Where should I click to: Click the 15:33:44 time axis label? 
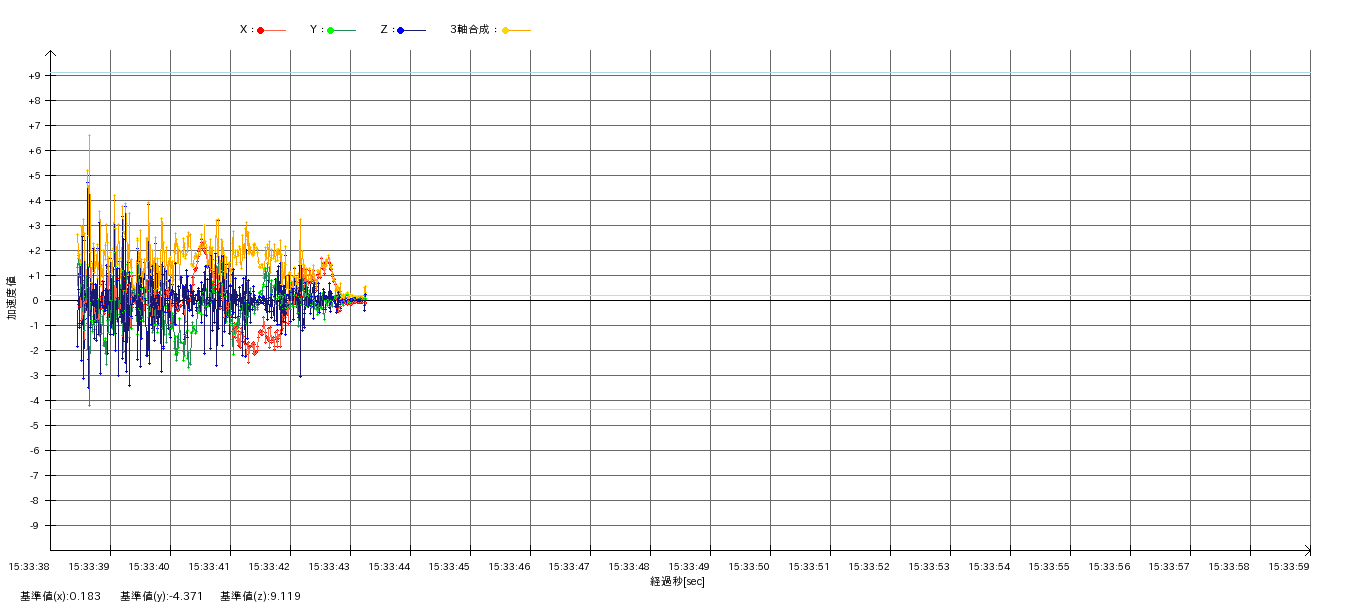[389, 566]
